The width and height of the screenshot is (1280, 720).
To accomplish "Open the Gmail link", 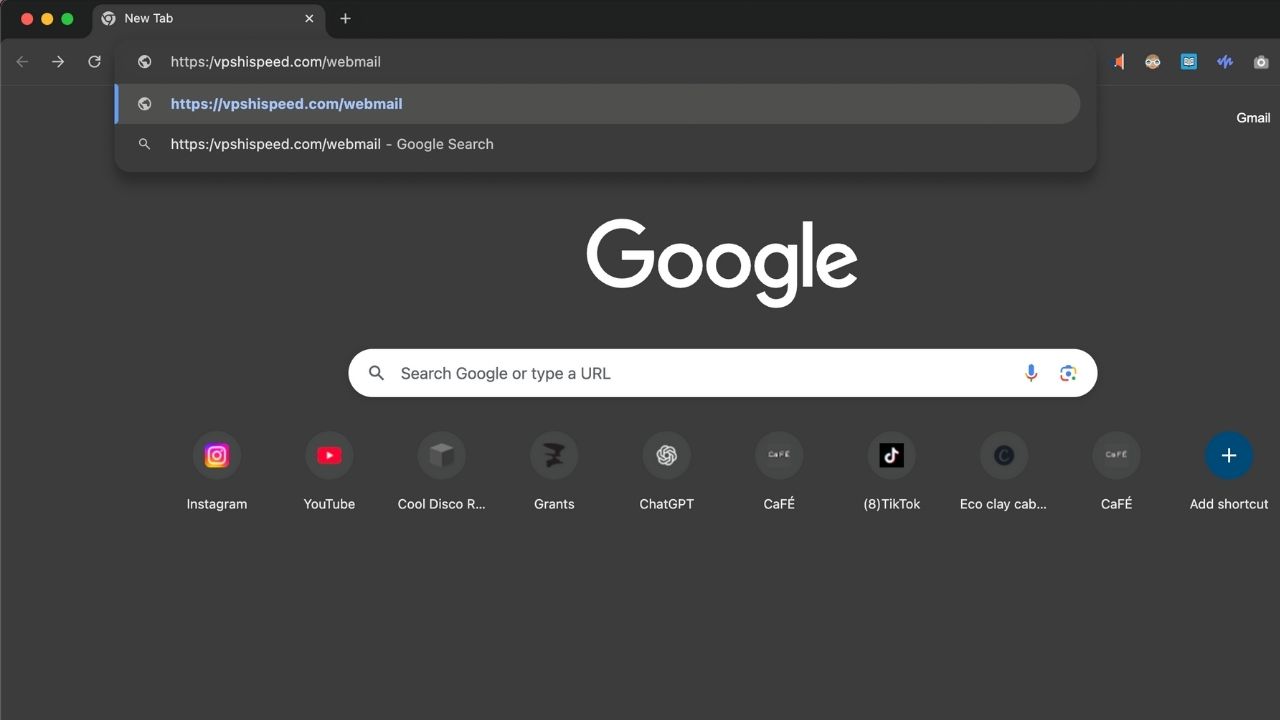I will 1253,118.
